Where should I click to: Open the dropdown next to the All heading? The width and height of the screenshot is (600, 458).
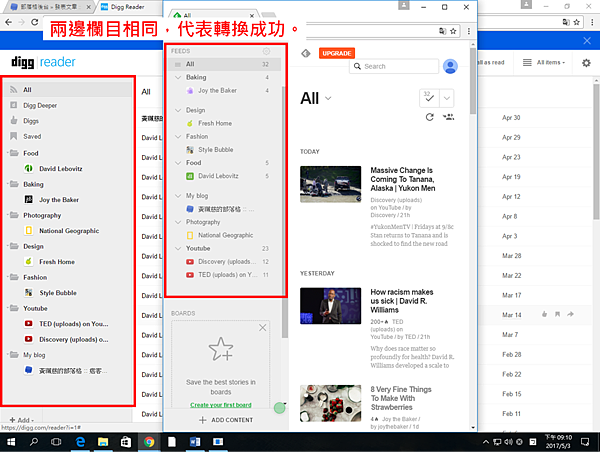pyautogui.click(x=328, y=98)
